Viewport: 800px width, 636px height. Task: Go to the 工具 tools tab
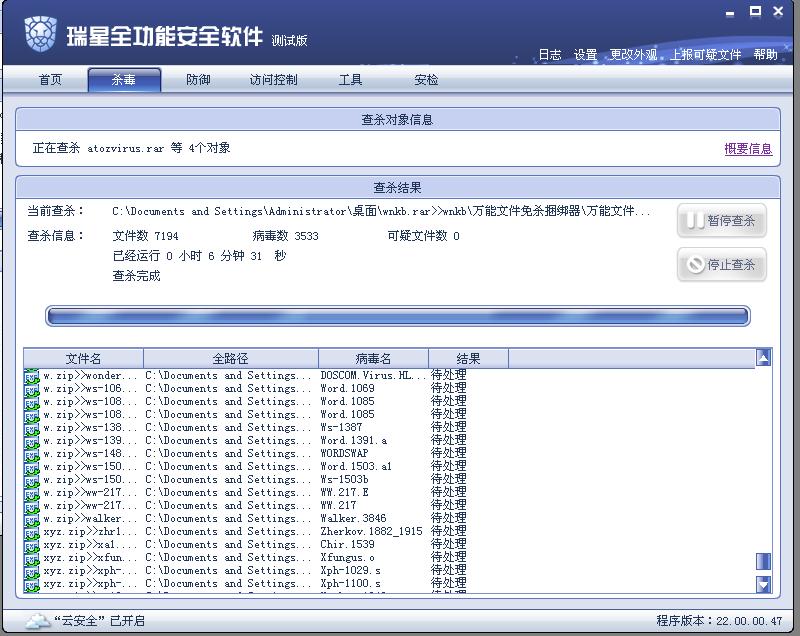pyautogui.click(x=351, y=80)
